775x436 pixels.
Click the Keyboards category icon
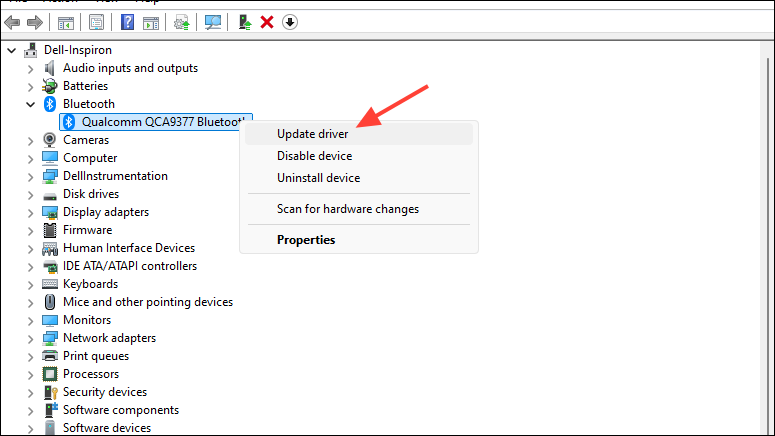point(49,284)
